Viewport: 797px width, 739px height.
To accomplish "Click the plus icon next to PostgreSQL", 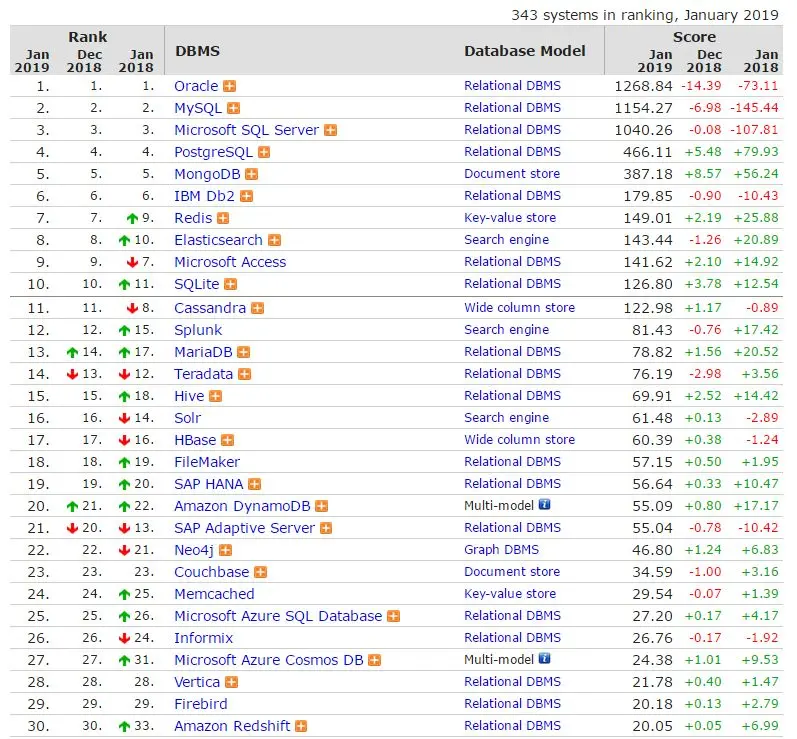I will click(264, 152).
